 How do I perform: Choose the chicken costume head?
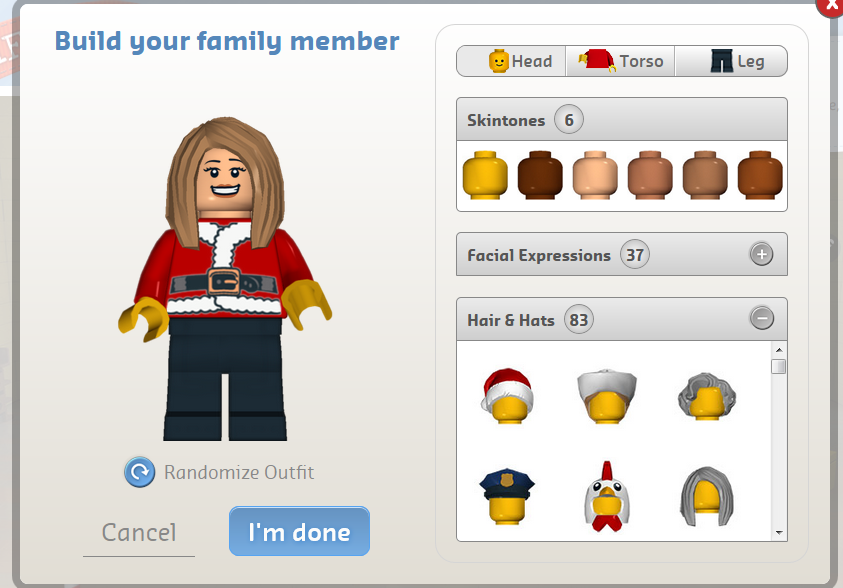point(607,496)
